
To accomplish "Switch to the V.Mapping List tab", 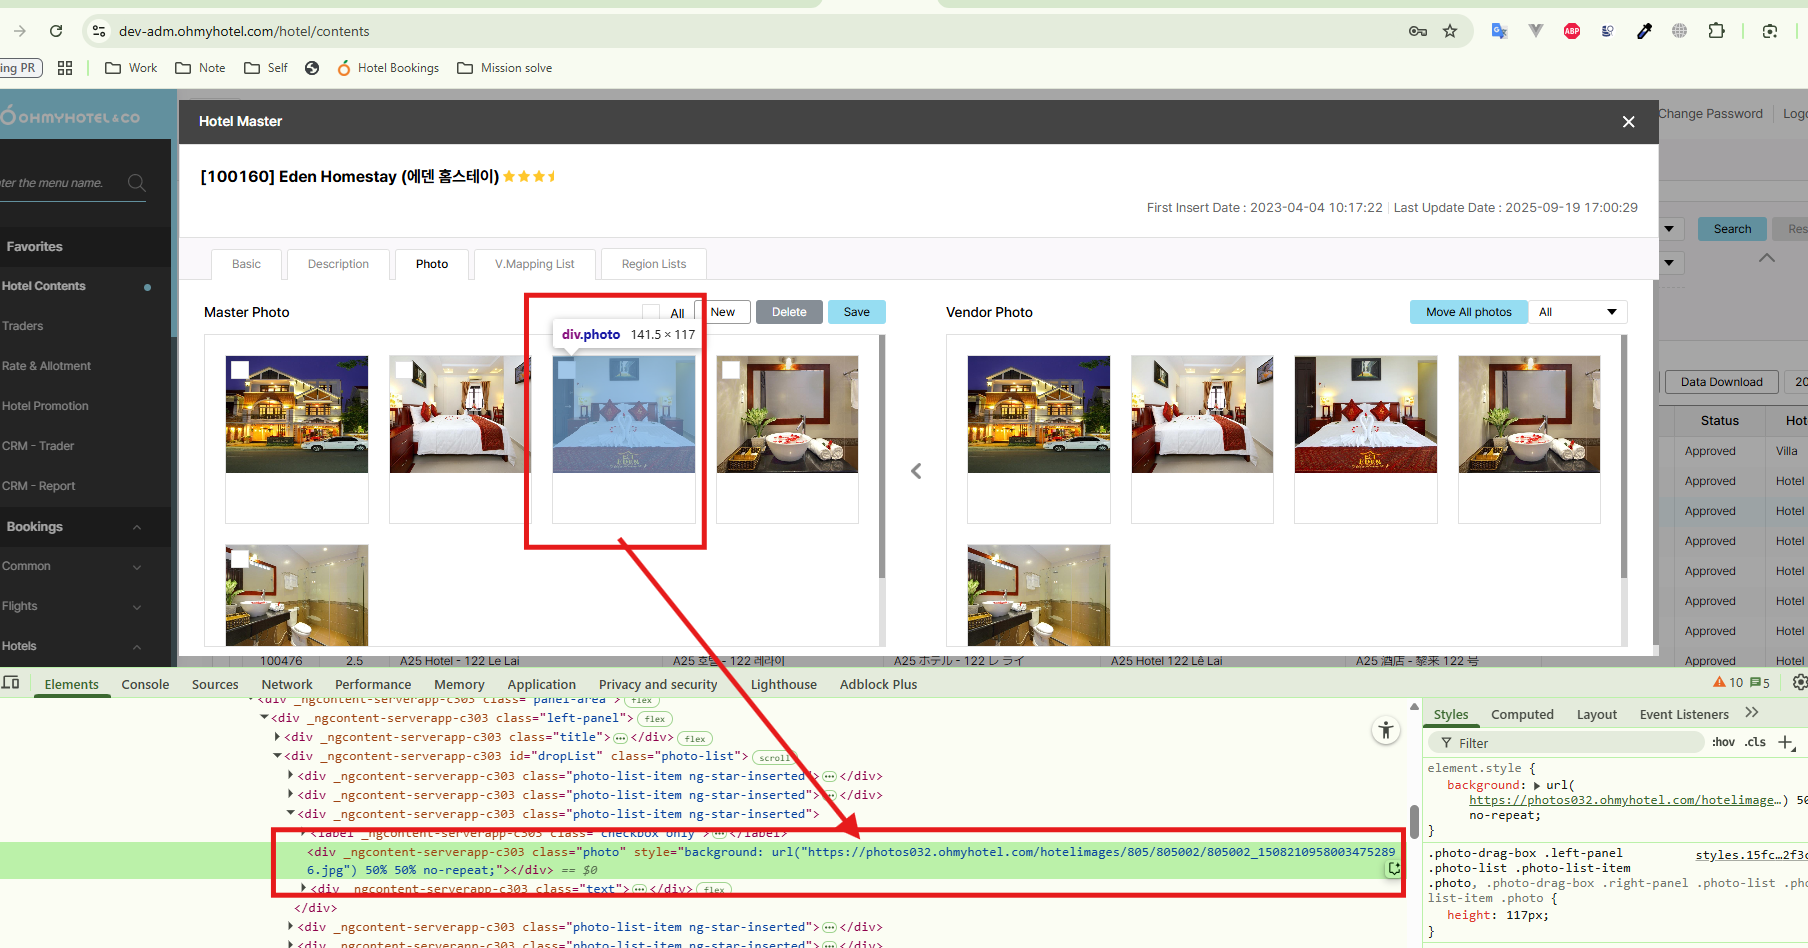I will (534, 264).
